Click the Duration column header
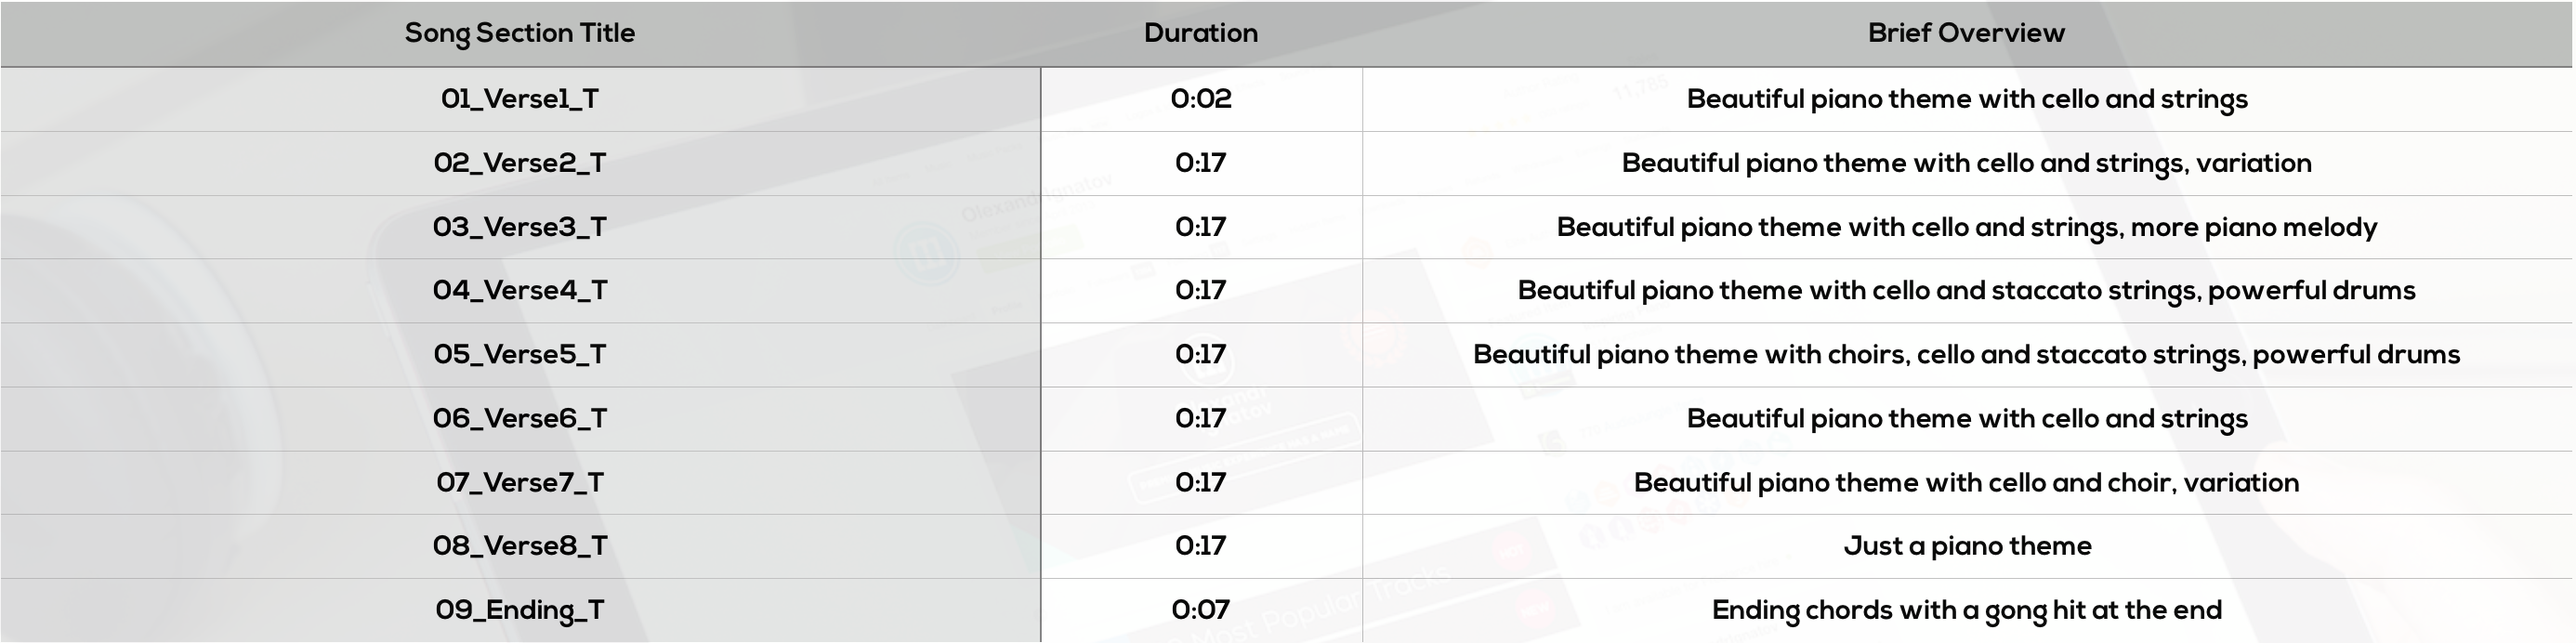 point(1201,33)
